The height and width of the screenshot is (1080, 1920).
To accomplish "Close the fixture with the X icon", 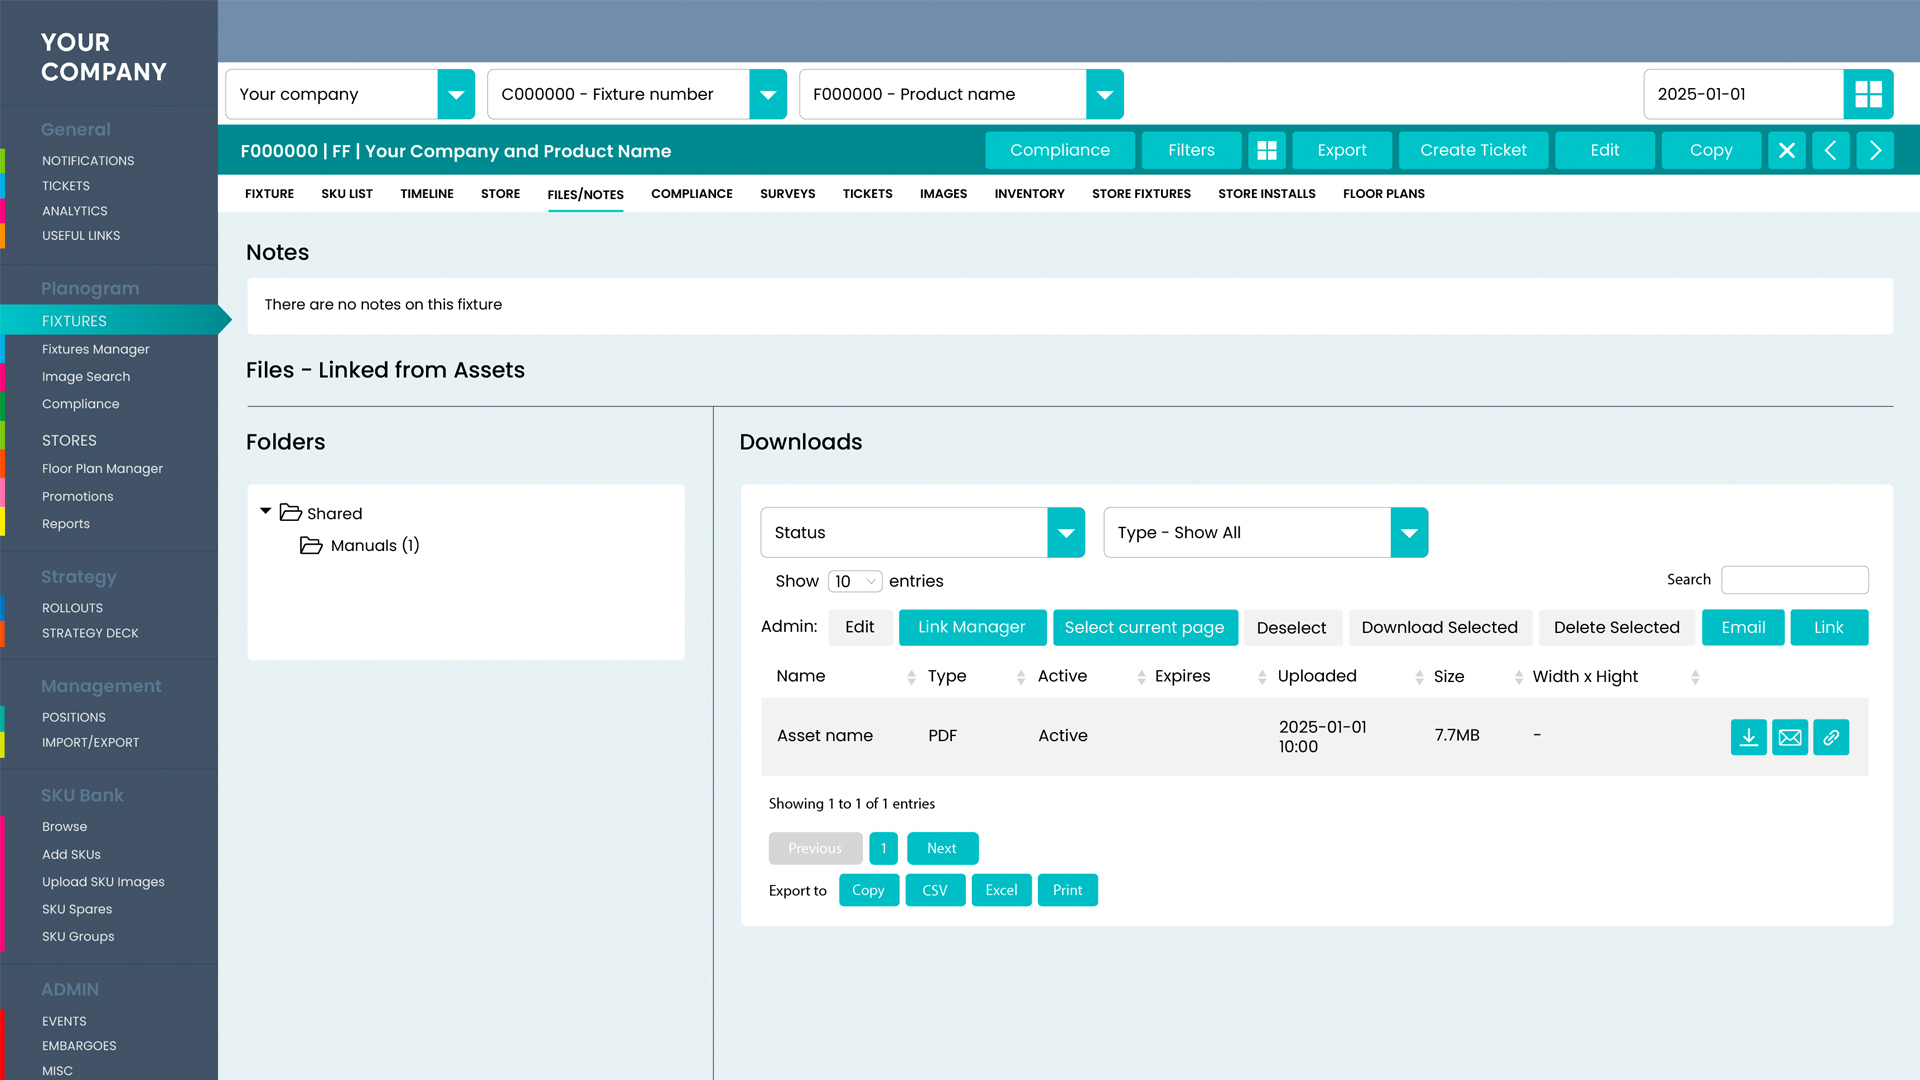I will 1787,150.
